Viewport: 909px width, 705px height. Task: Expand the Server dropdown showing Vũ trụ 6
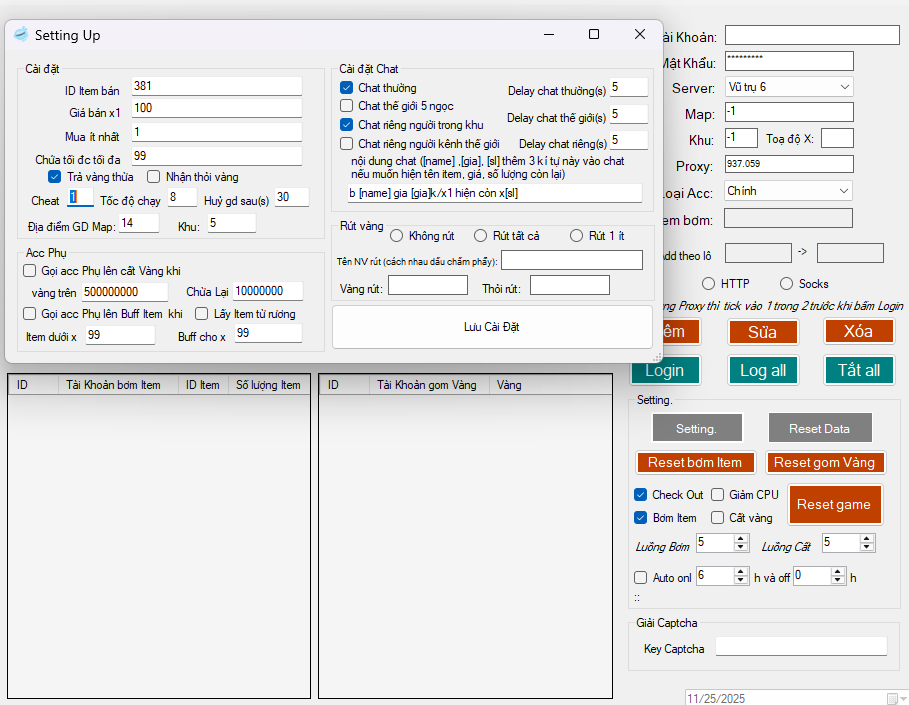[x=843, y=87]
